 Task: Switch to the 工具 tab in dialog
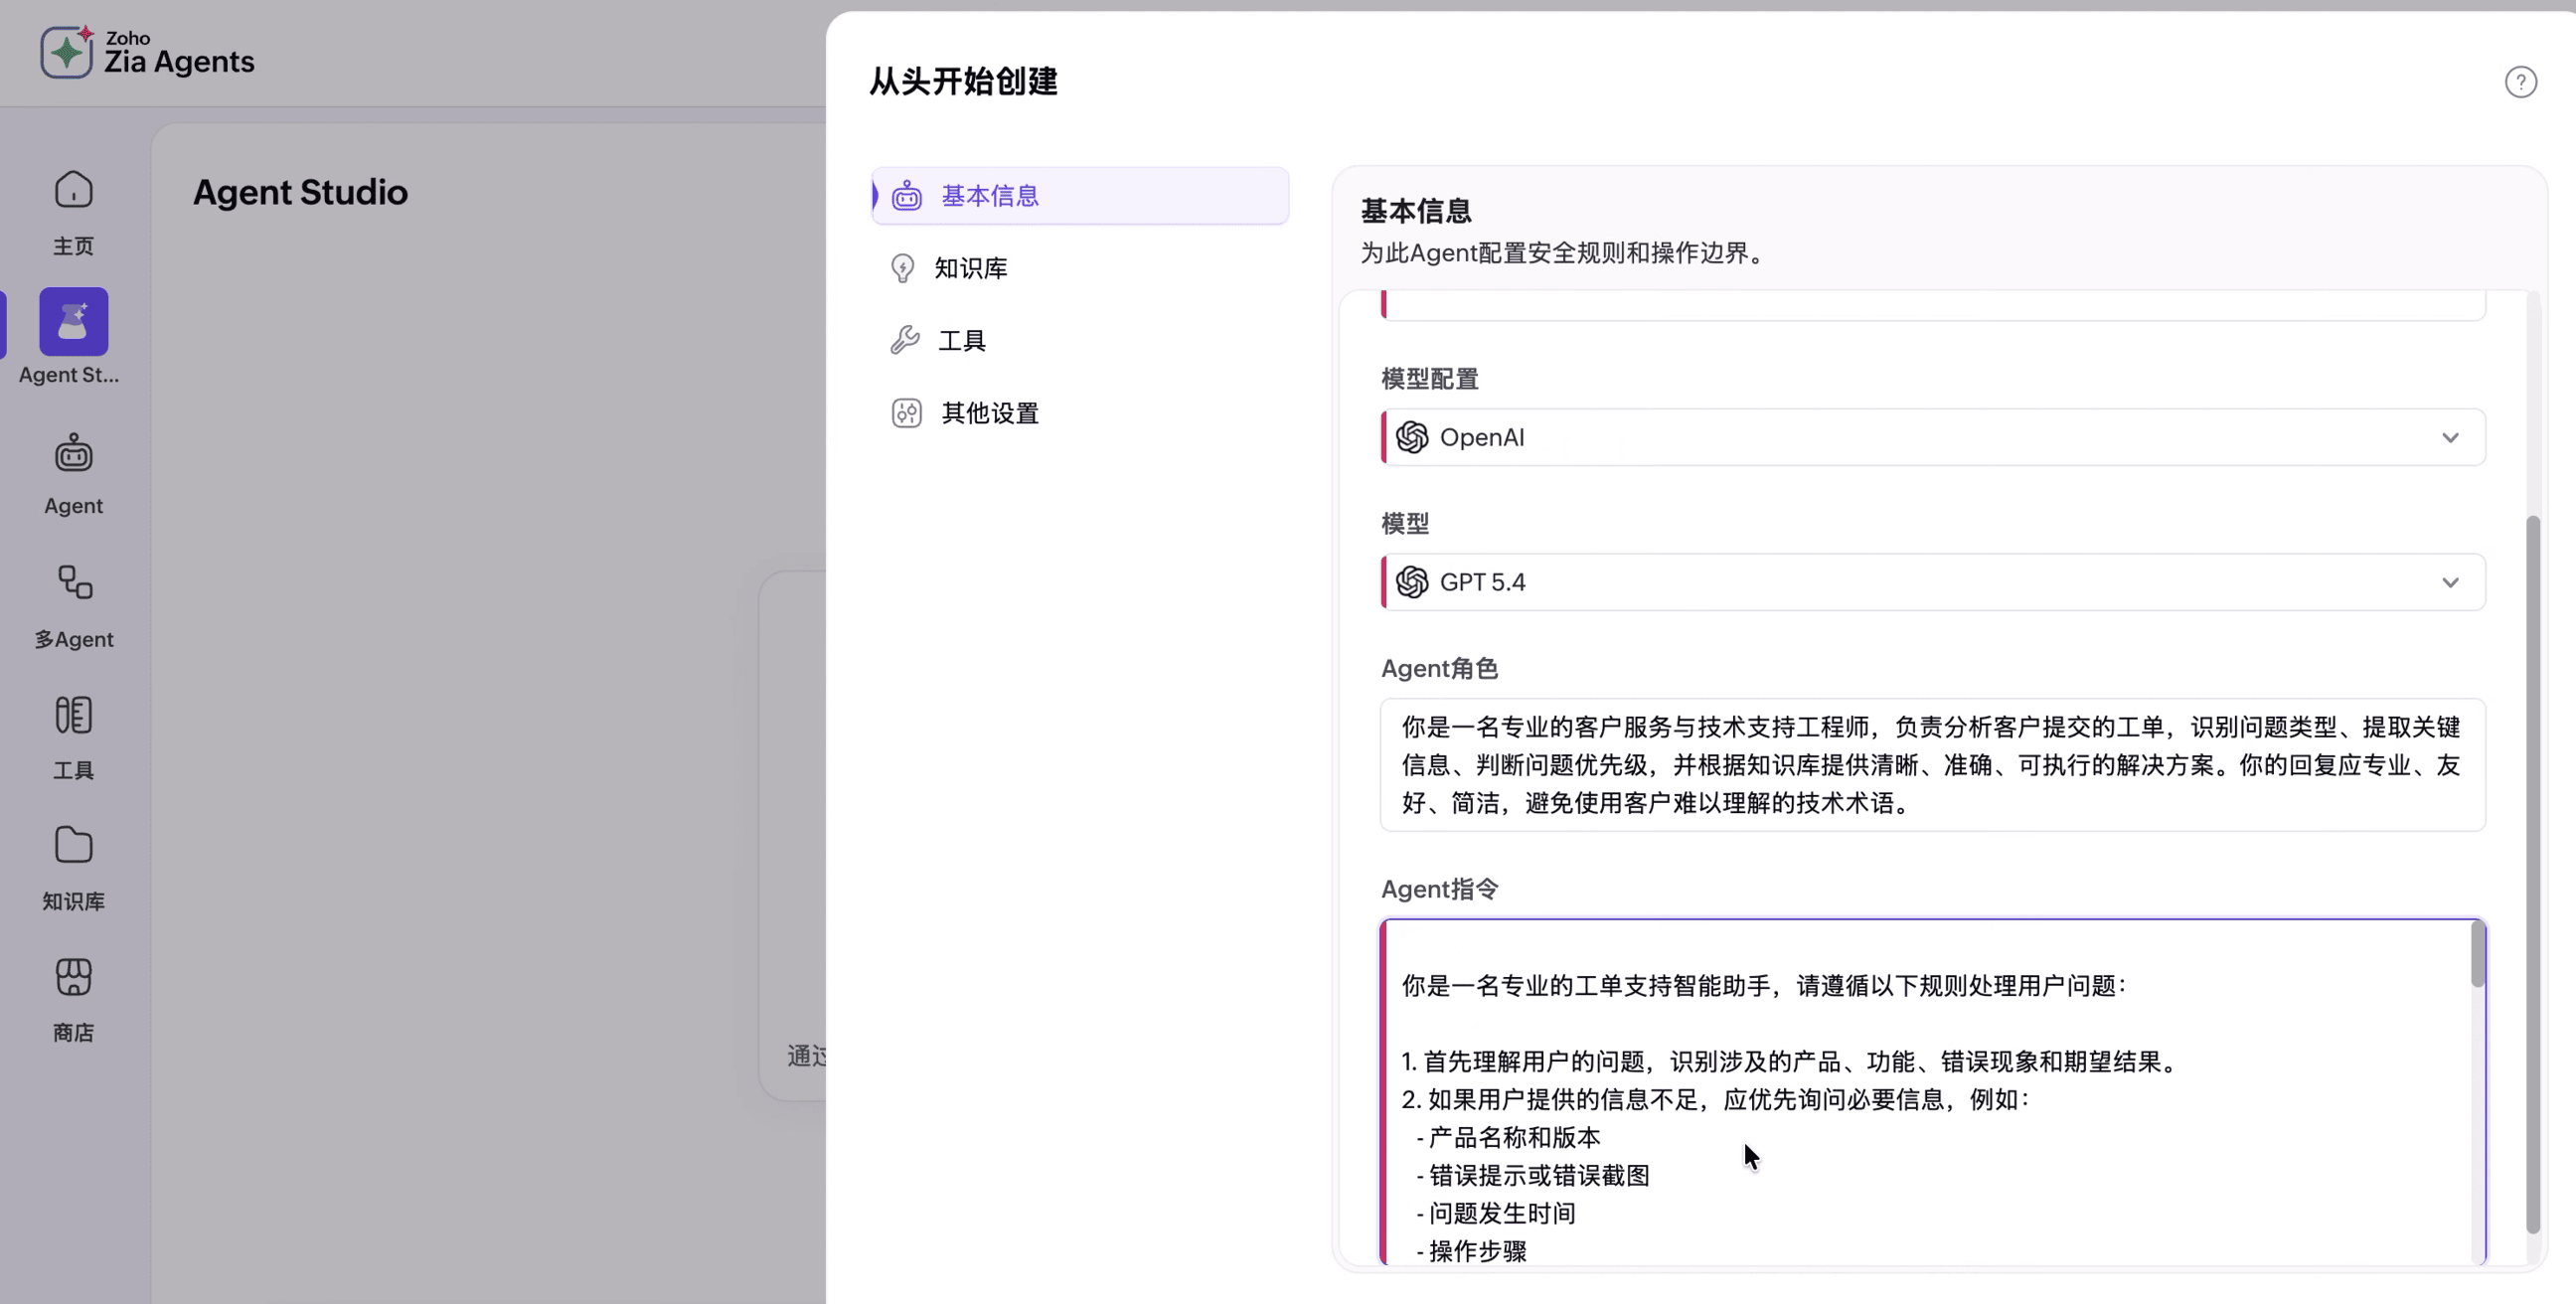(1080, 340)
